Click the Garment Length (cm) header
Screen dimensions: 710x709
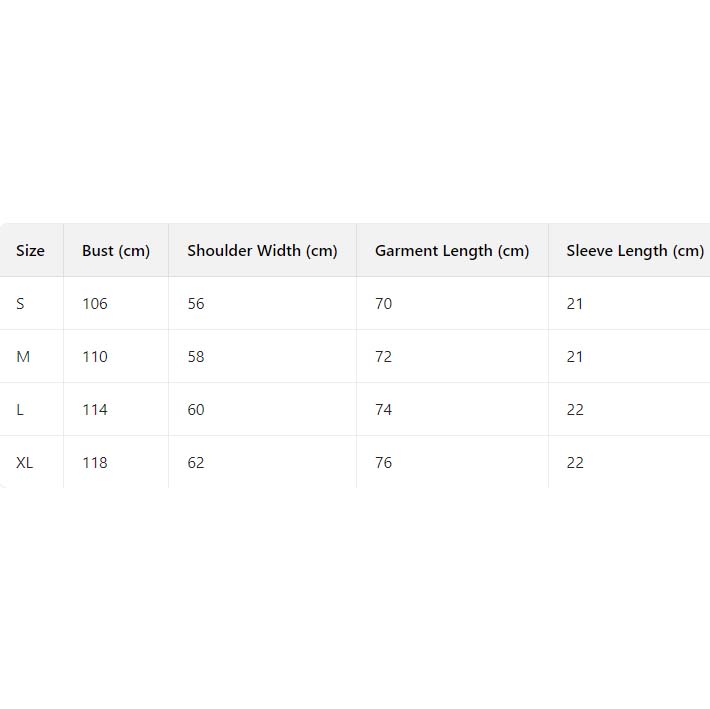coord(452,251)
